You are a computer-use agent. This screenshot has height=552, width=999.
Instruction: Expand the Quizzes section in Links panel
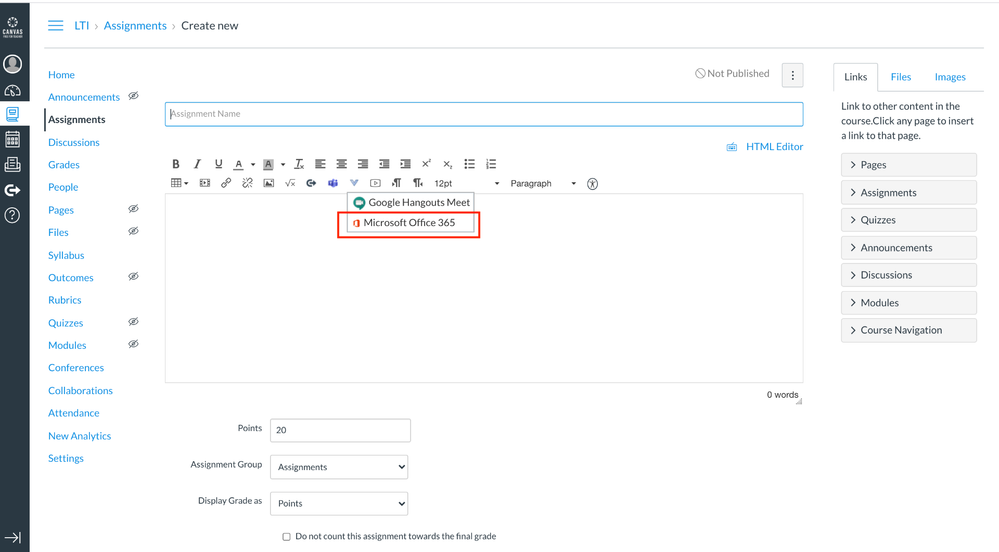(908, 220)
